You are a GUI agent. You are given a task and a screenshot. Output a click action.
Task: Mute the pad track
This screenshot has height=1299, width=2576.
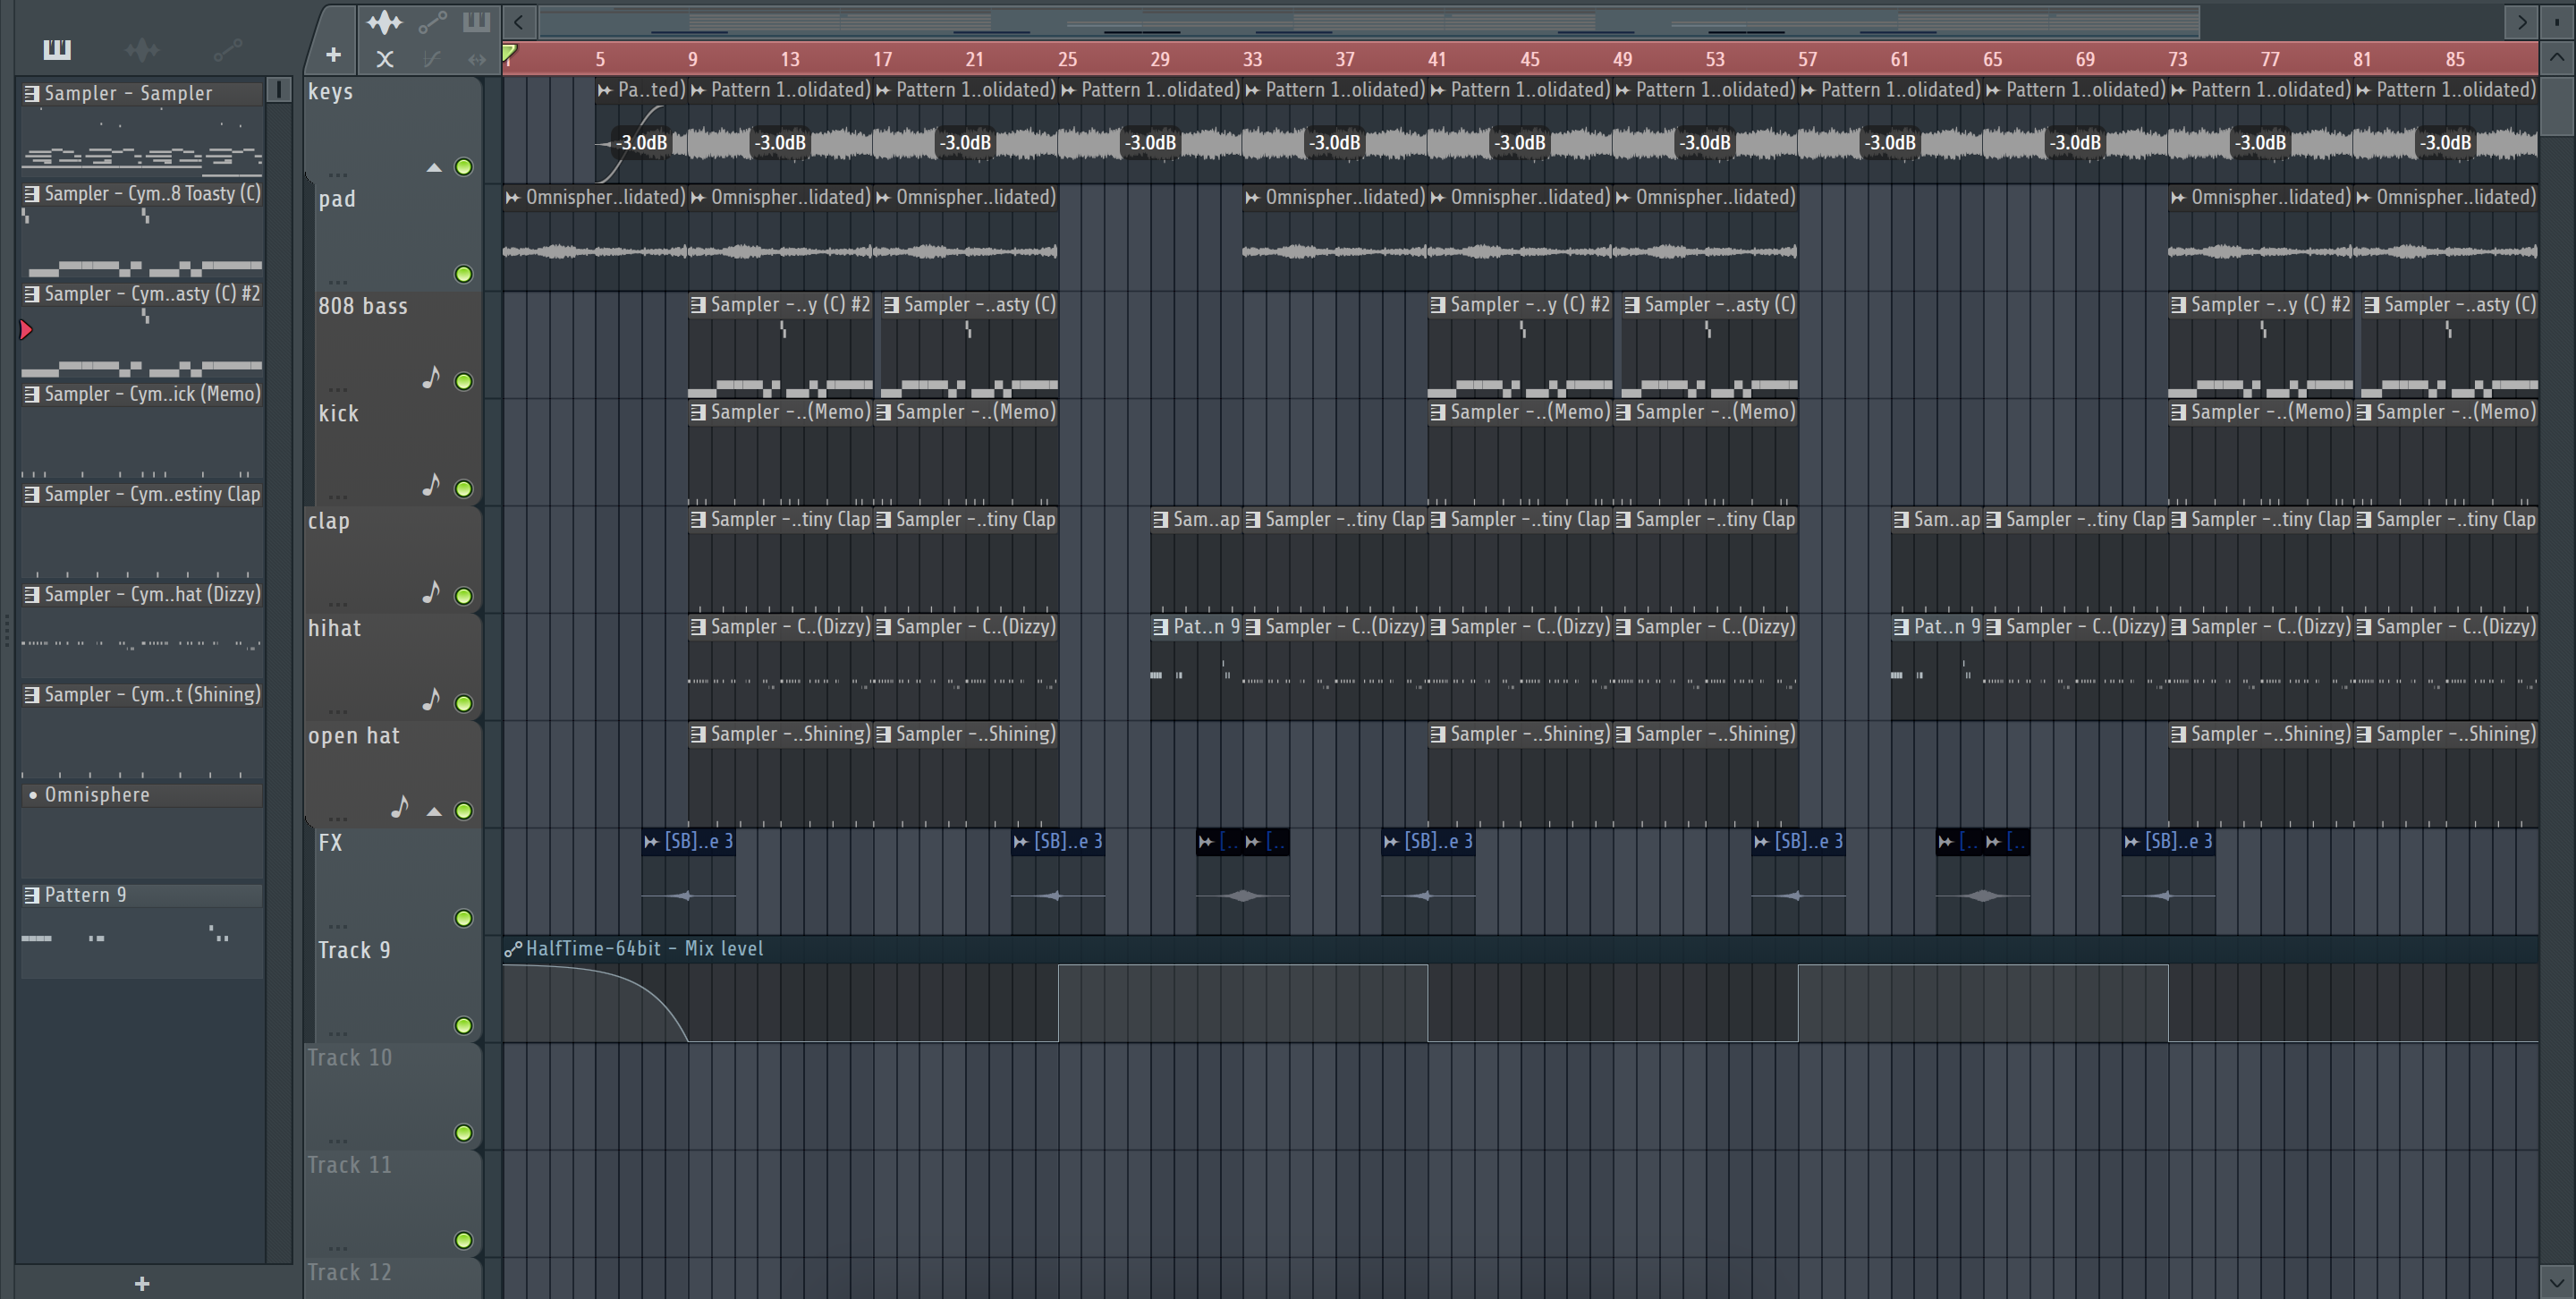463,274
